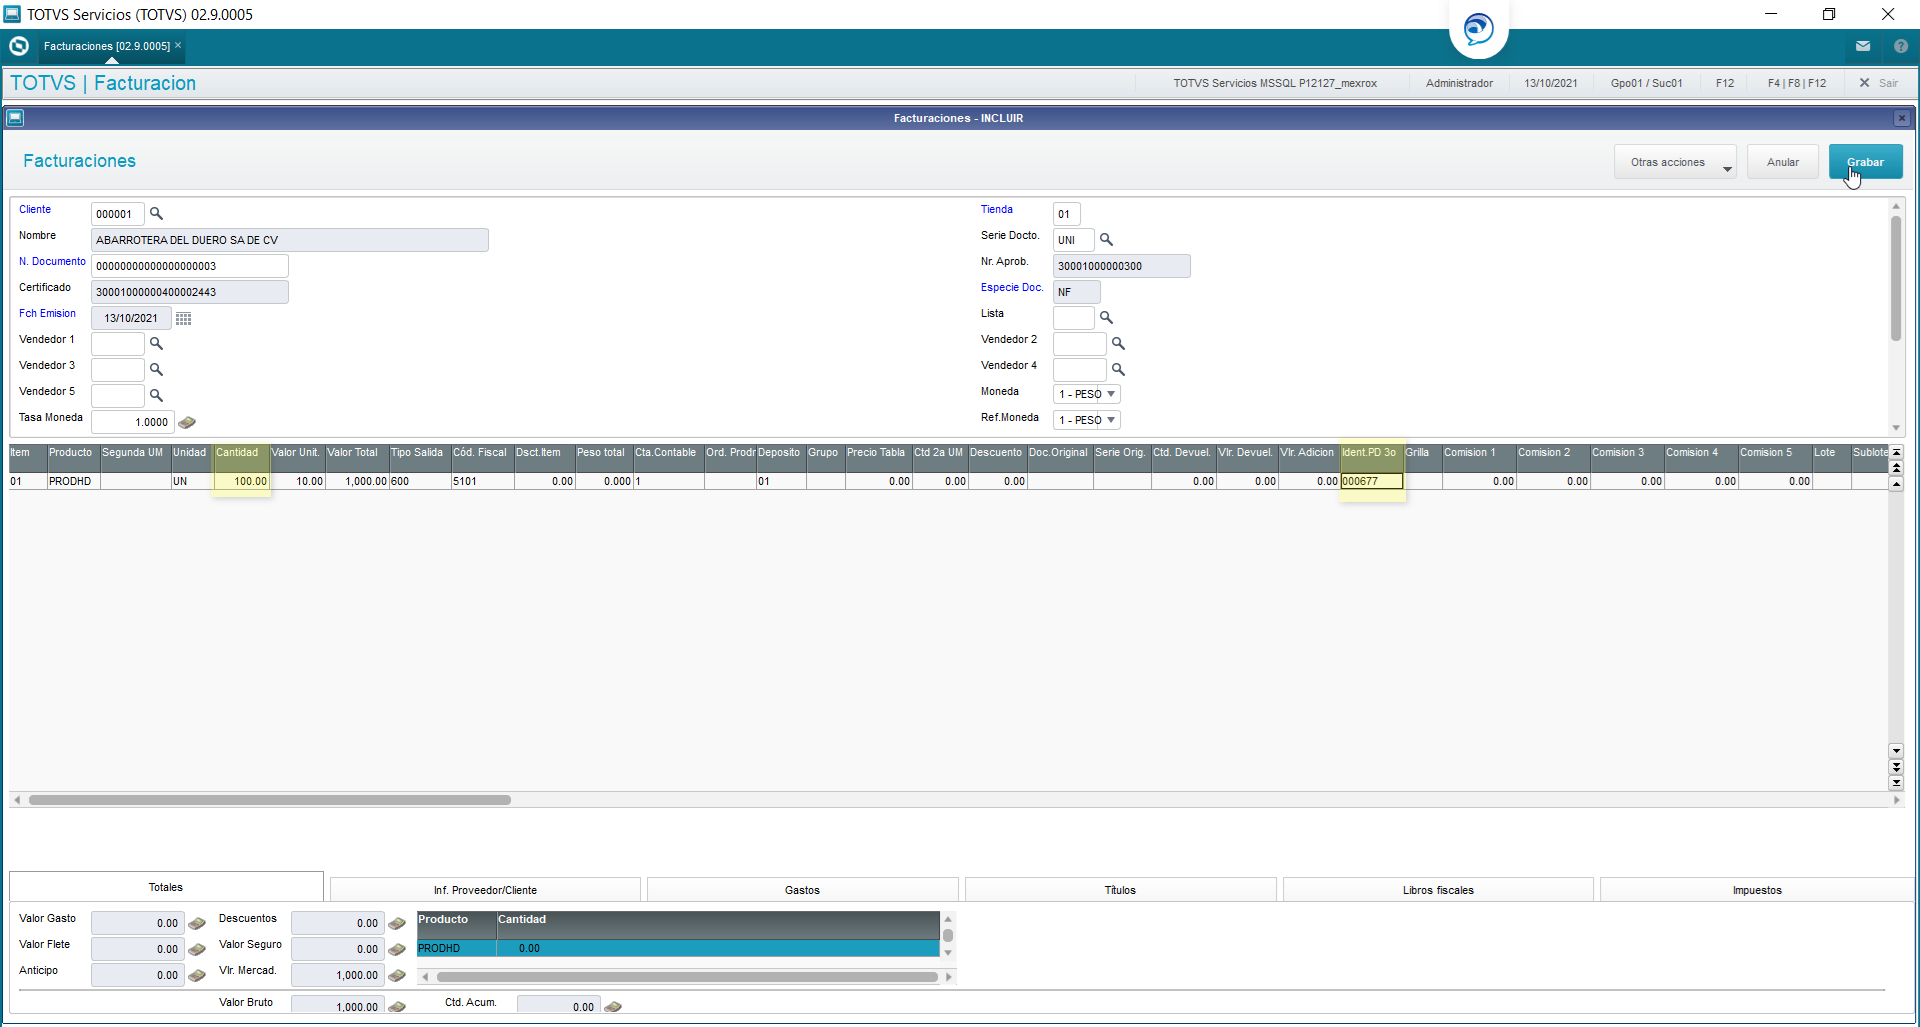
Task: Click Valor Bruto calculator icon
Action: [x=397, y=1007]
